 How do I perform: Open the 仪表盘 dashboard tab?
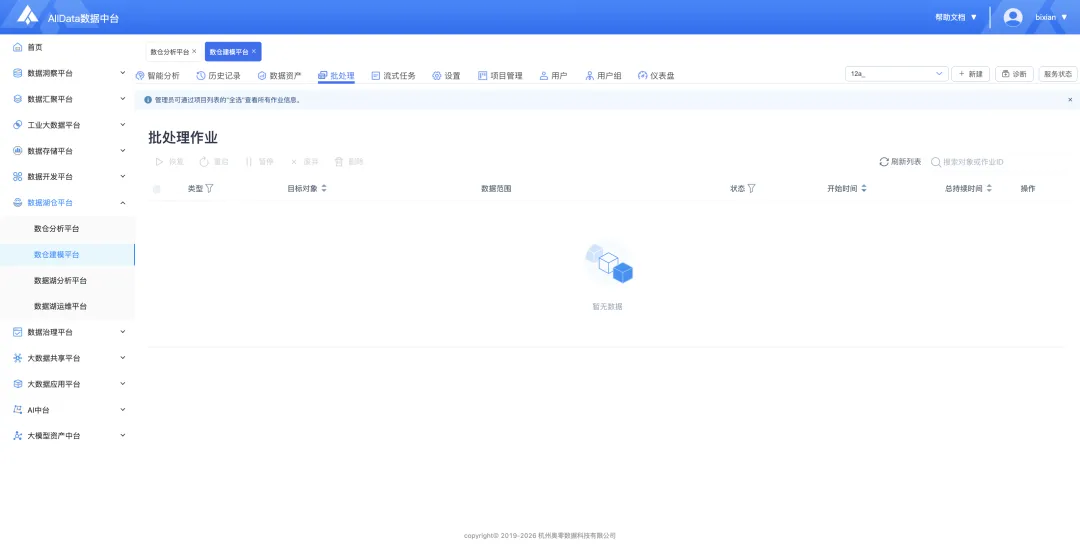pyautogui.click(x=656, y=76)
